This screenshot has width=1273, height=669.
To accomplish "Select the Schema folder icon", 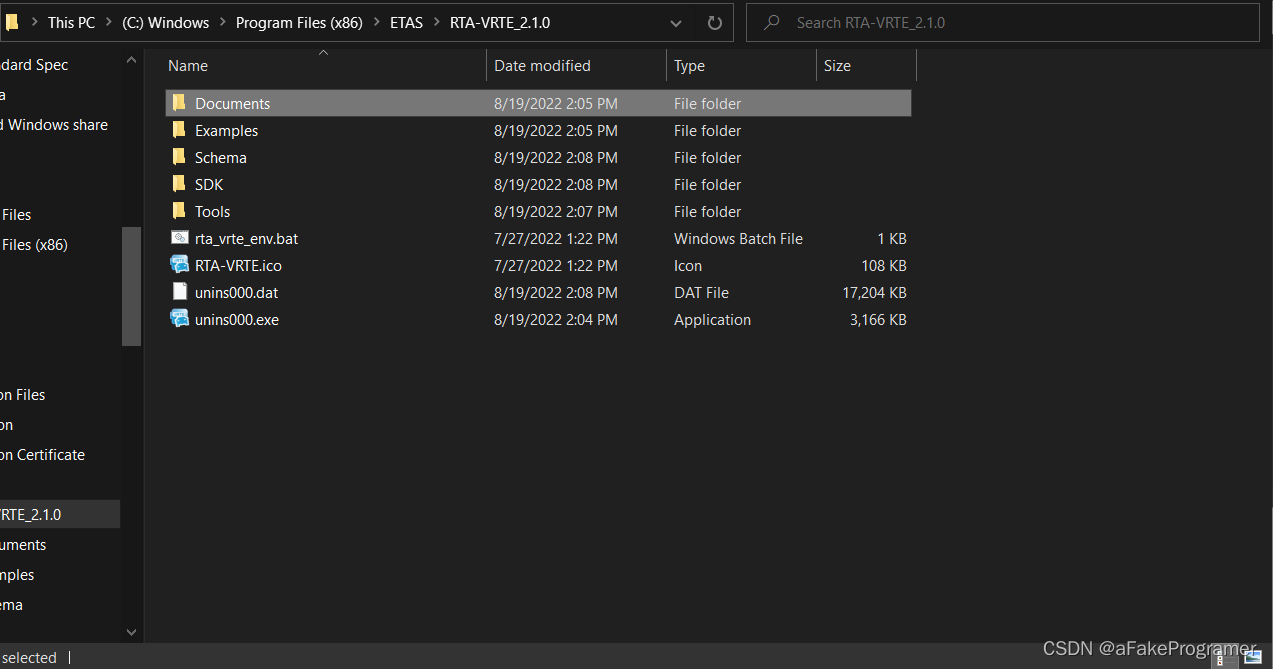I will pyautogui.click(x=179, y=157).
